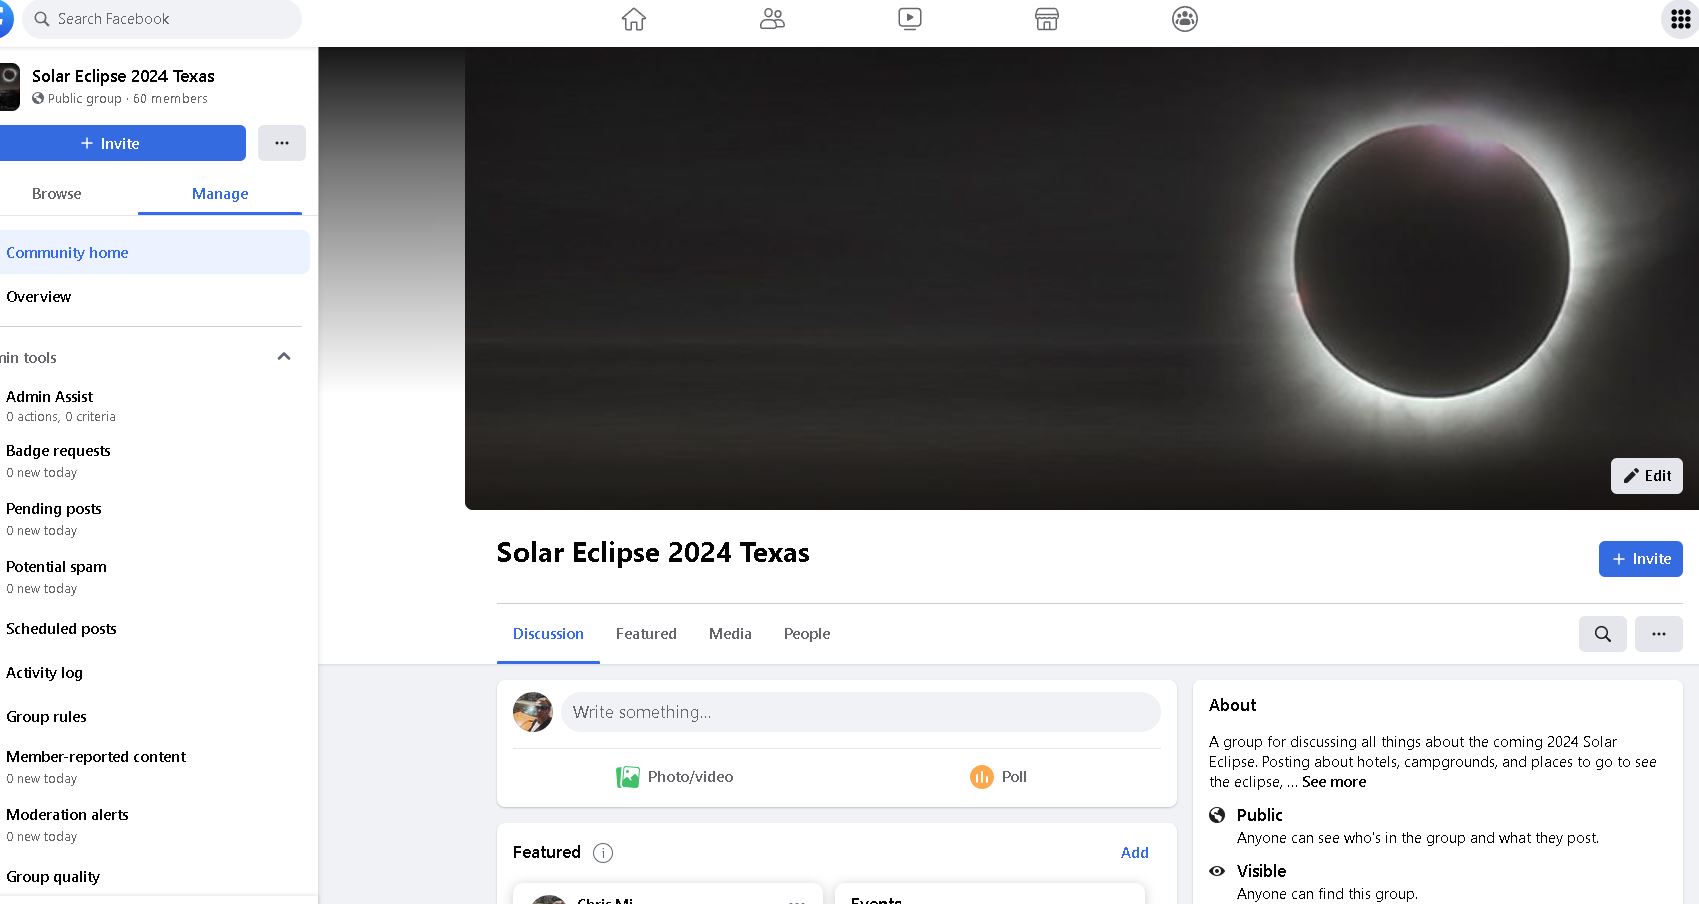The image size is (1699, 904).
Task: Open the more options button beside group search
Action: (x=1659, y=634)
